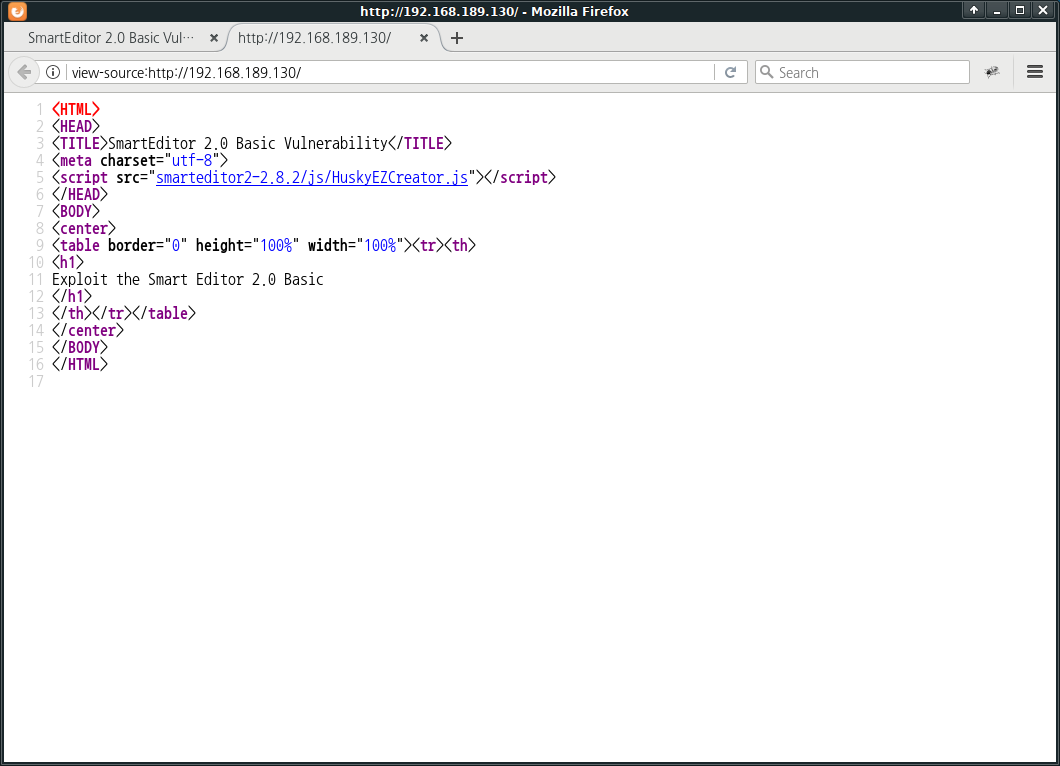Click the back arrow navigation button
The height and width of the screenshot is (766, 1060).
(24, 72)
